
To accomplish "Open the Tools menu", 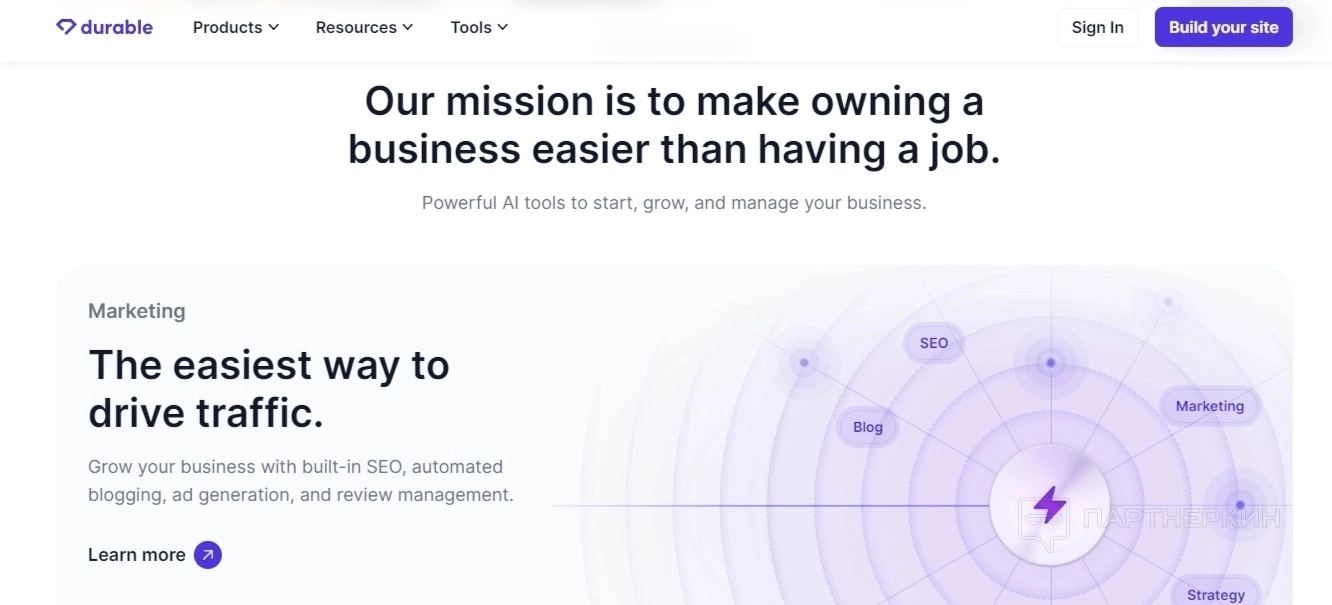I will tap(471, 28).
